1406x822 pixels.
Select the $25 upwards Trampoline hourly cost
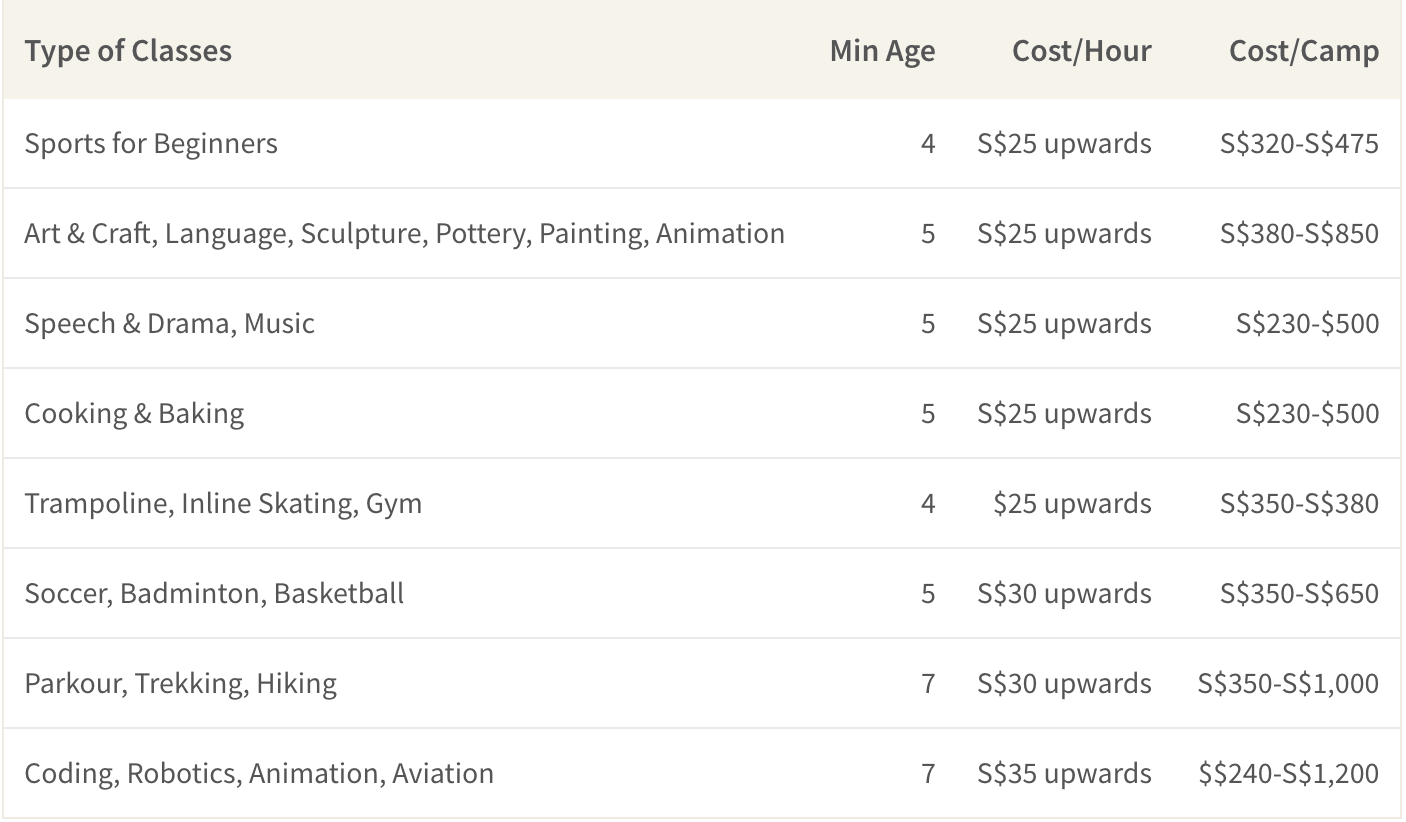pyautogui.click(x=1072, y=503)
